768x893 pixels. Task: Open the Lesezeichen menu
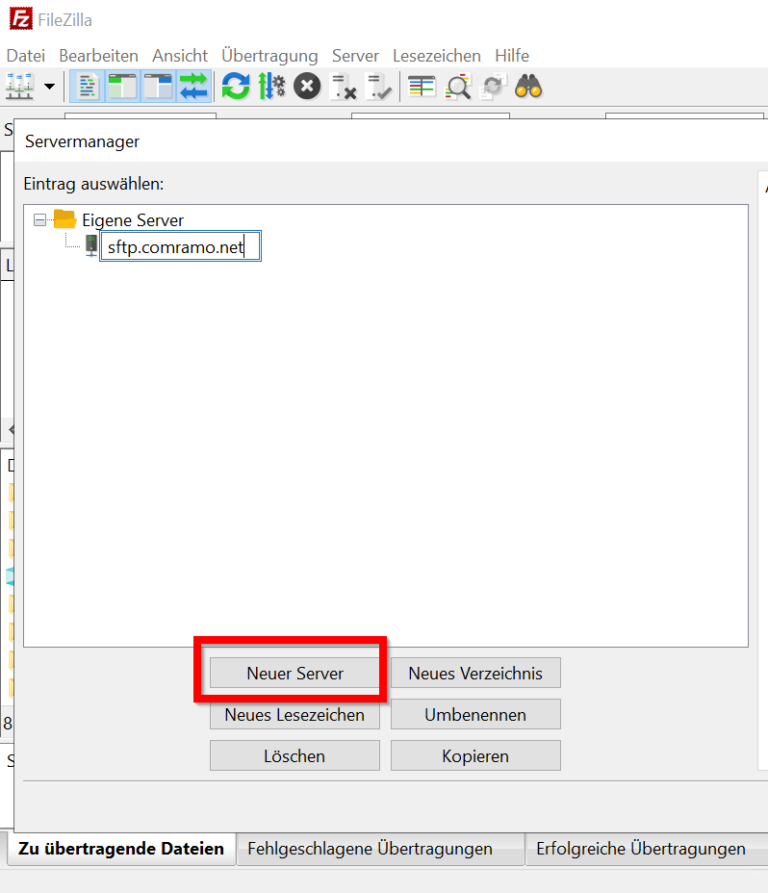[x=437, y=56]
